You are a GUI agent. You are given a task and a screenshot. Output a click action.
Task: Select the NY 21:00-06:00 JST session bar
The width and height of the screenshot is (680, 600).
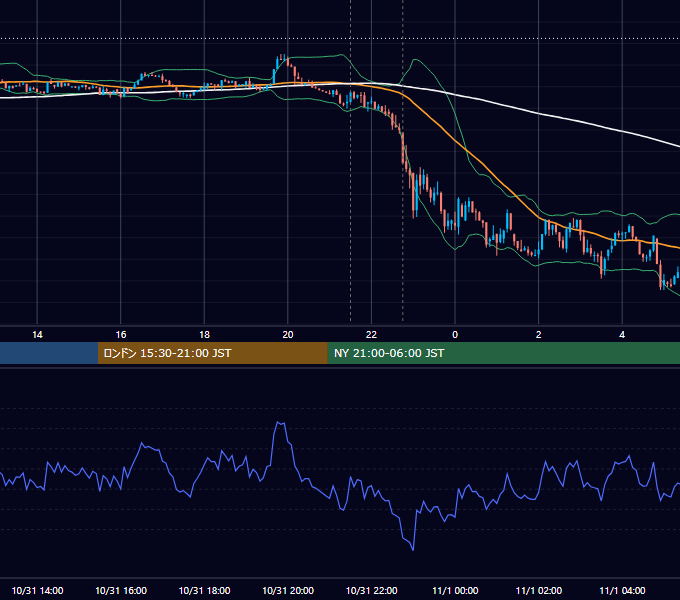(503, 353)
